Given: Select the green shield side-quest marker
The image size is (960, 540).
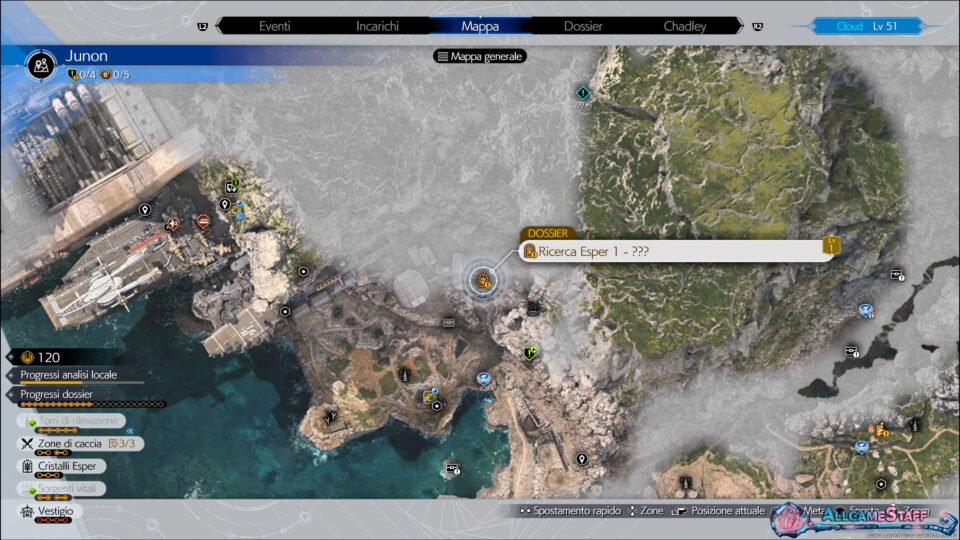Looking at the screenshot, I should click(x=530, y=353).
